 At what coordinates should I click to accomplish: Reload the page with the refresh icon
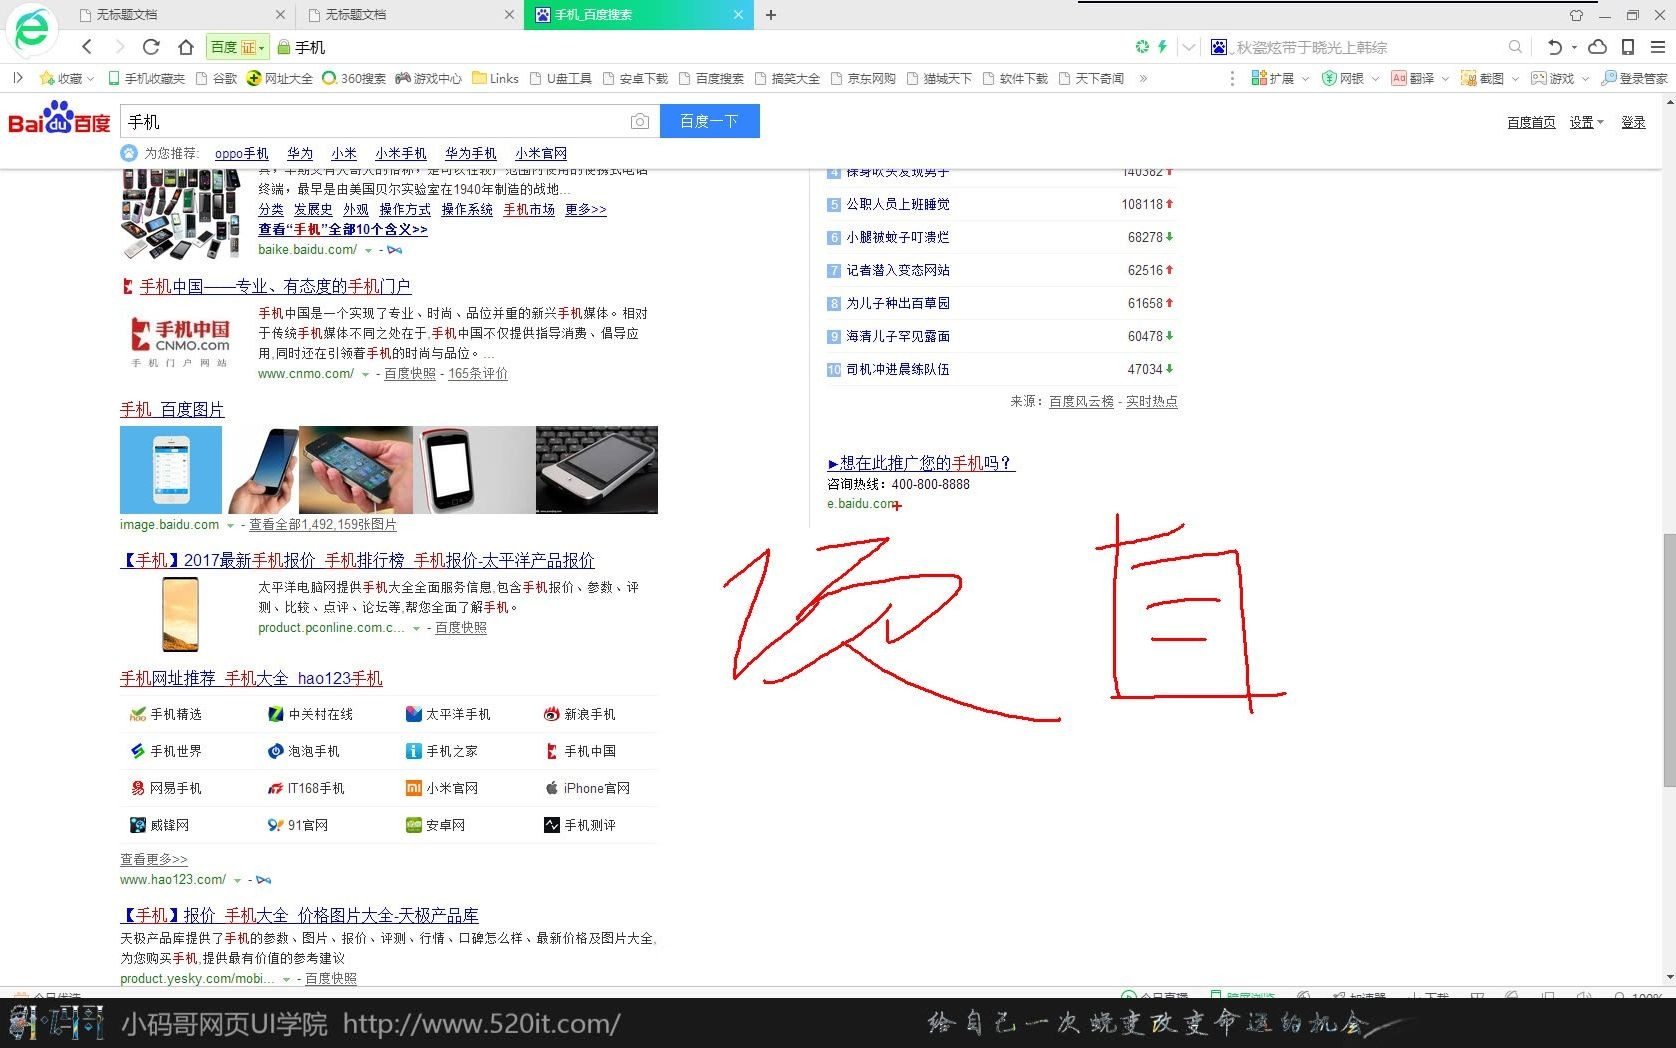pos(151,47)
